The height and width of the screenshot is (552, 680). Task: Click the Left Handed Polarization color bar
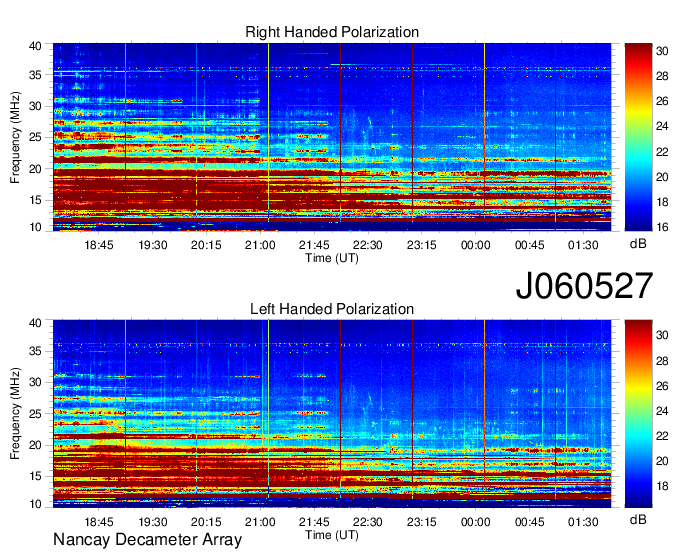[x=638, y=414]
